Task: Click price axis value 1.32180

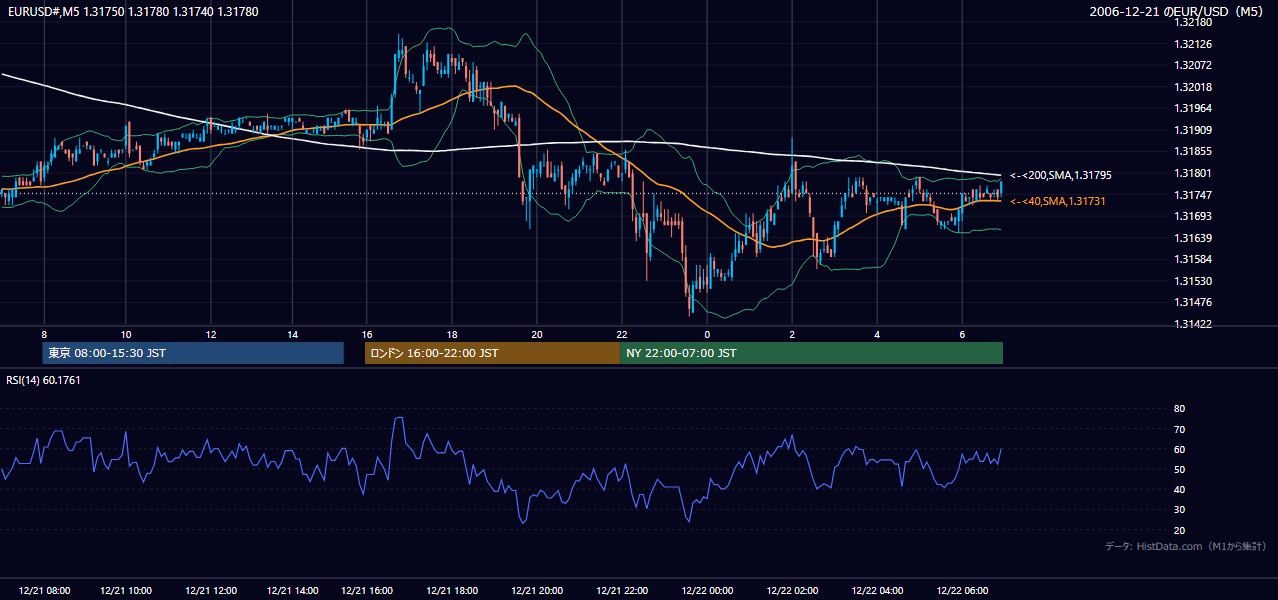Action: pyautogui.click(x=1193, y=22)
